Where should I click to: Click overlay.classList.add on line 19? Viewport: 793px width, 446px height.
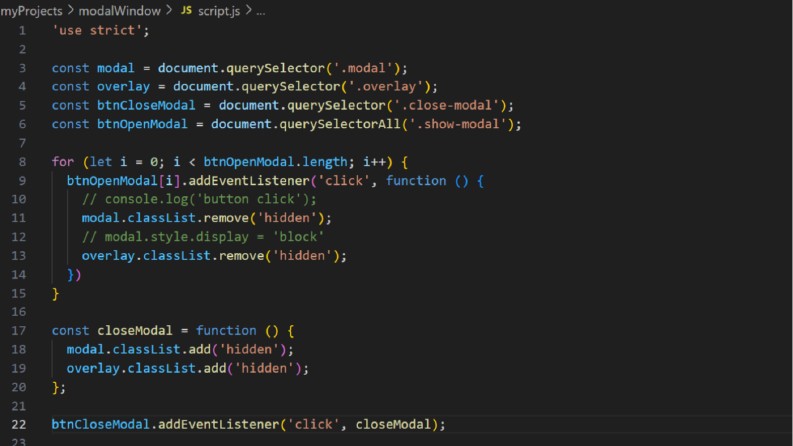click(147, 369)
